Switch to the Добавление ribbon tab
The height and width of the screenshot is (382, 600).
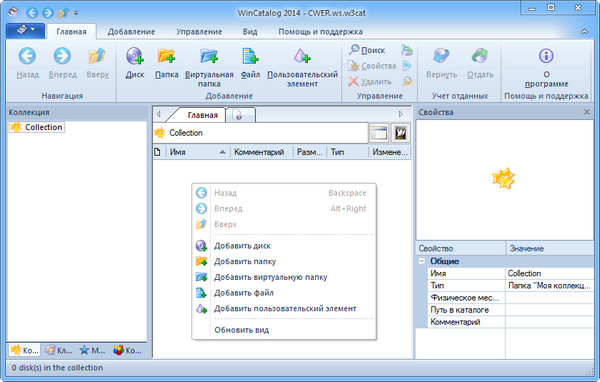click(x=131, y=32)
